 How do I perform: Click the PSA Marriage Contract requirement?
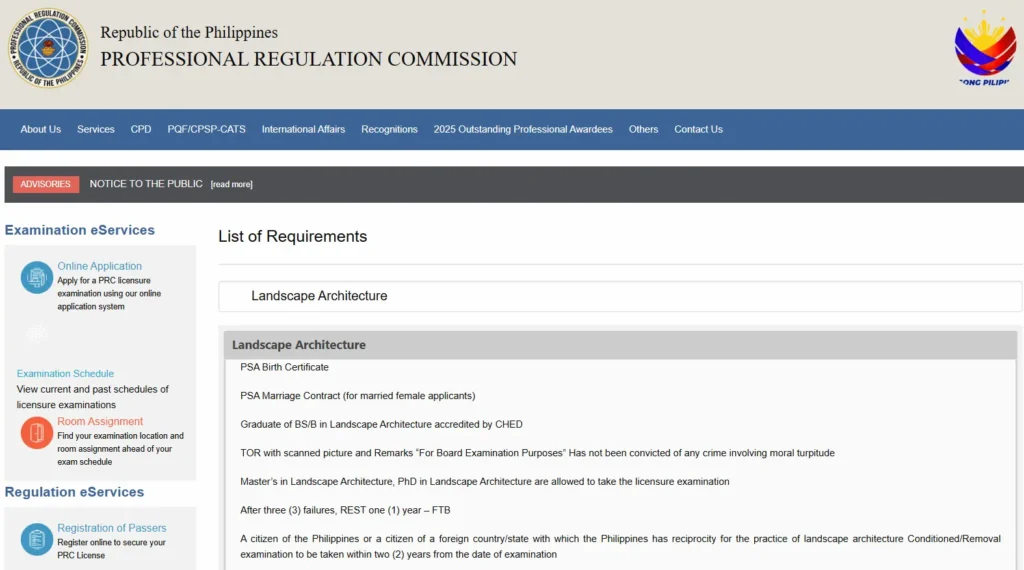point(358,396)
